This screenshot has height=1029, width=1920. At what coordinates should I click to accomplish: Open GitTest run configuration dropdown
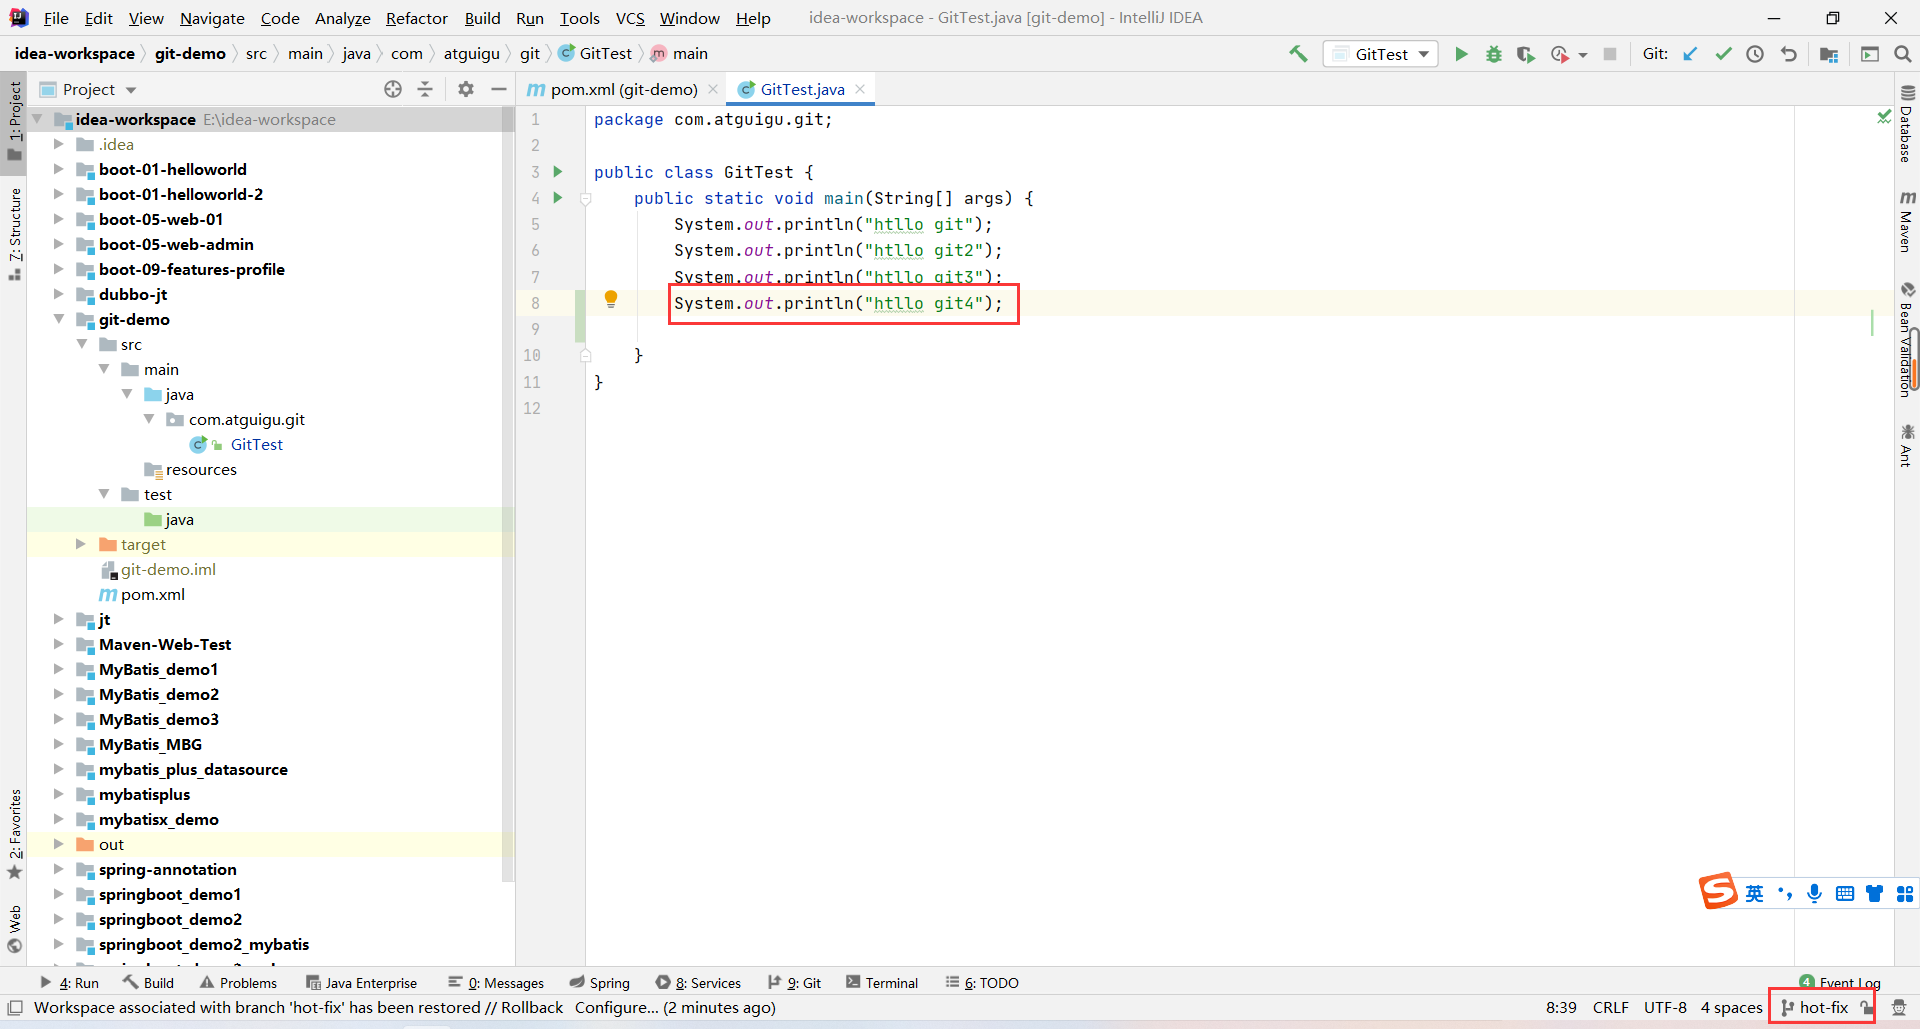1381,54
